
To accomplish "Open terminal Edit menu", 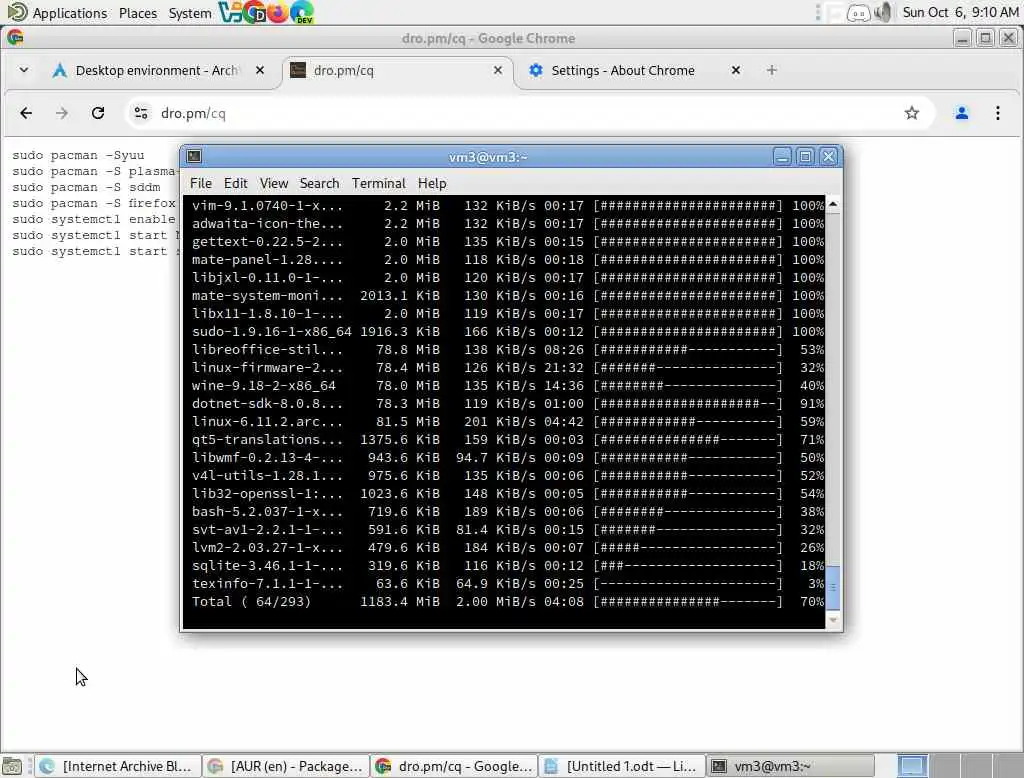I will (x=235, y=184).
